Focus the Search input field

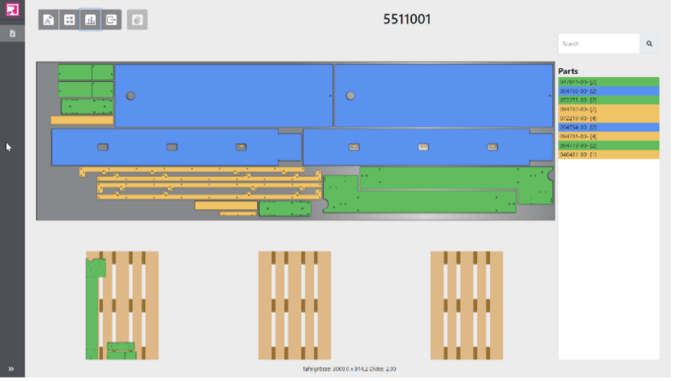pyautogui.click(x=599, y=43)
